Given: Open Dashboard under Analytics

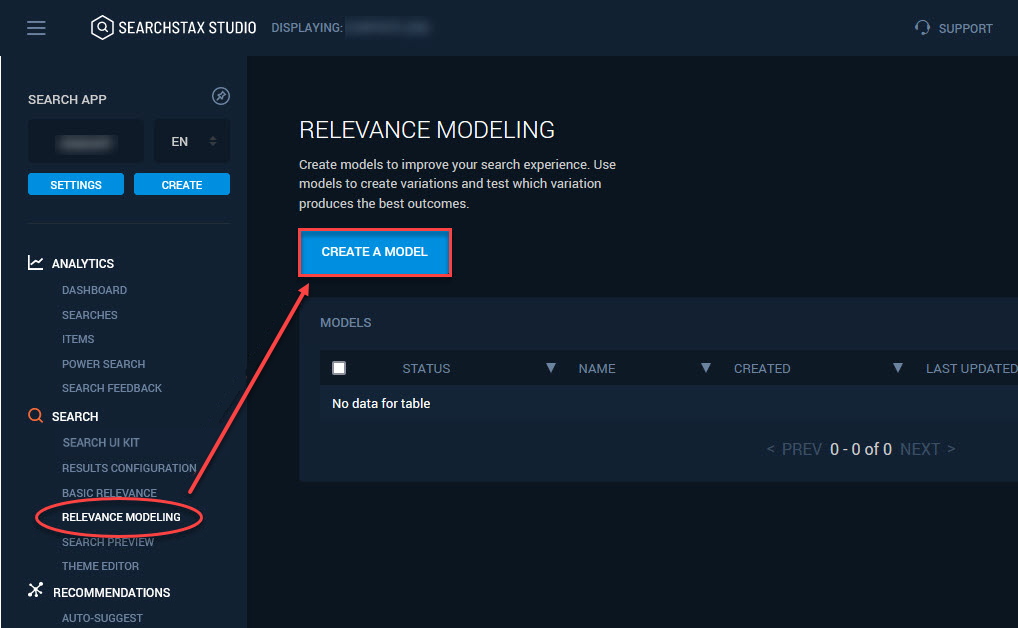Looking at the screenshot, I should coord(94,290).
